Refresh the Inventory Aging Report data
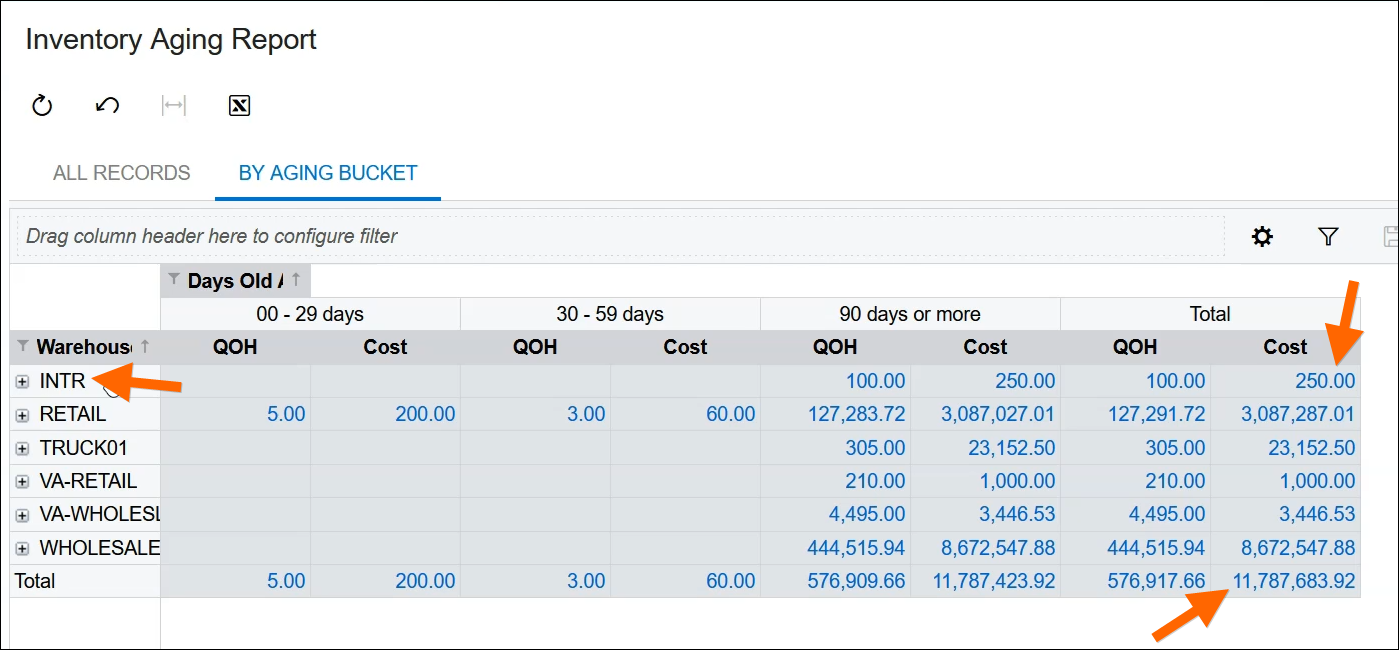Image resolution: width=1399 pixels, height=650 pixels. [41, 105]
